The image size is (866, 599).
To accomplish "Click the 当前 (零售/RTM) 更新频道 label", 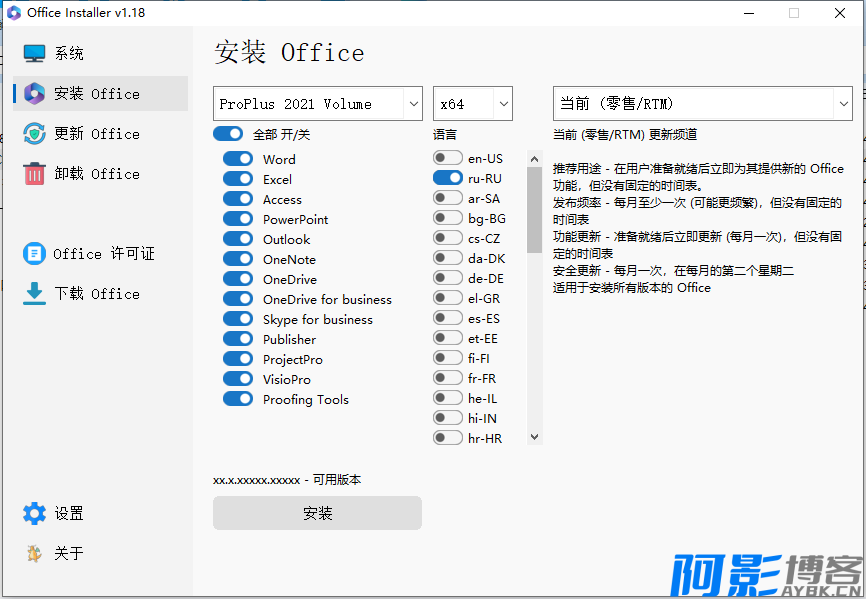I will click(x=625, y=134).
